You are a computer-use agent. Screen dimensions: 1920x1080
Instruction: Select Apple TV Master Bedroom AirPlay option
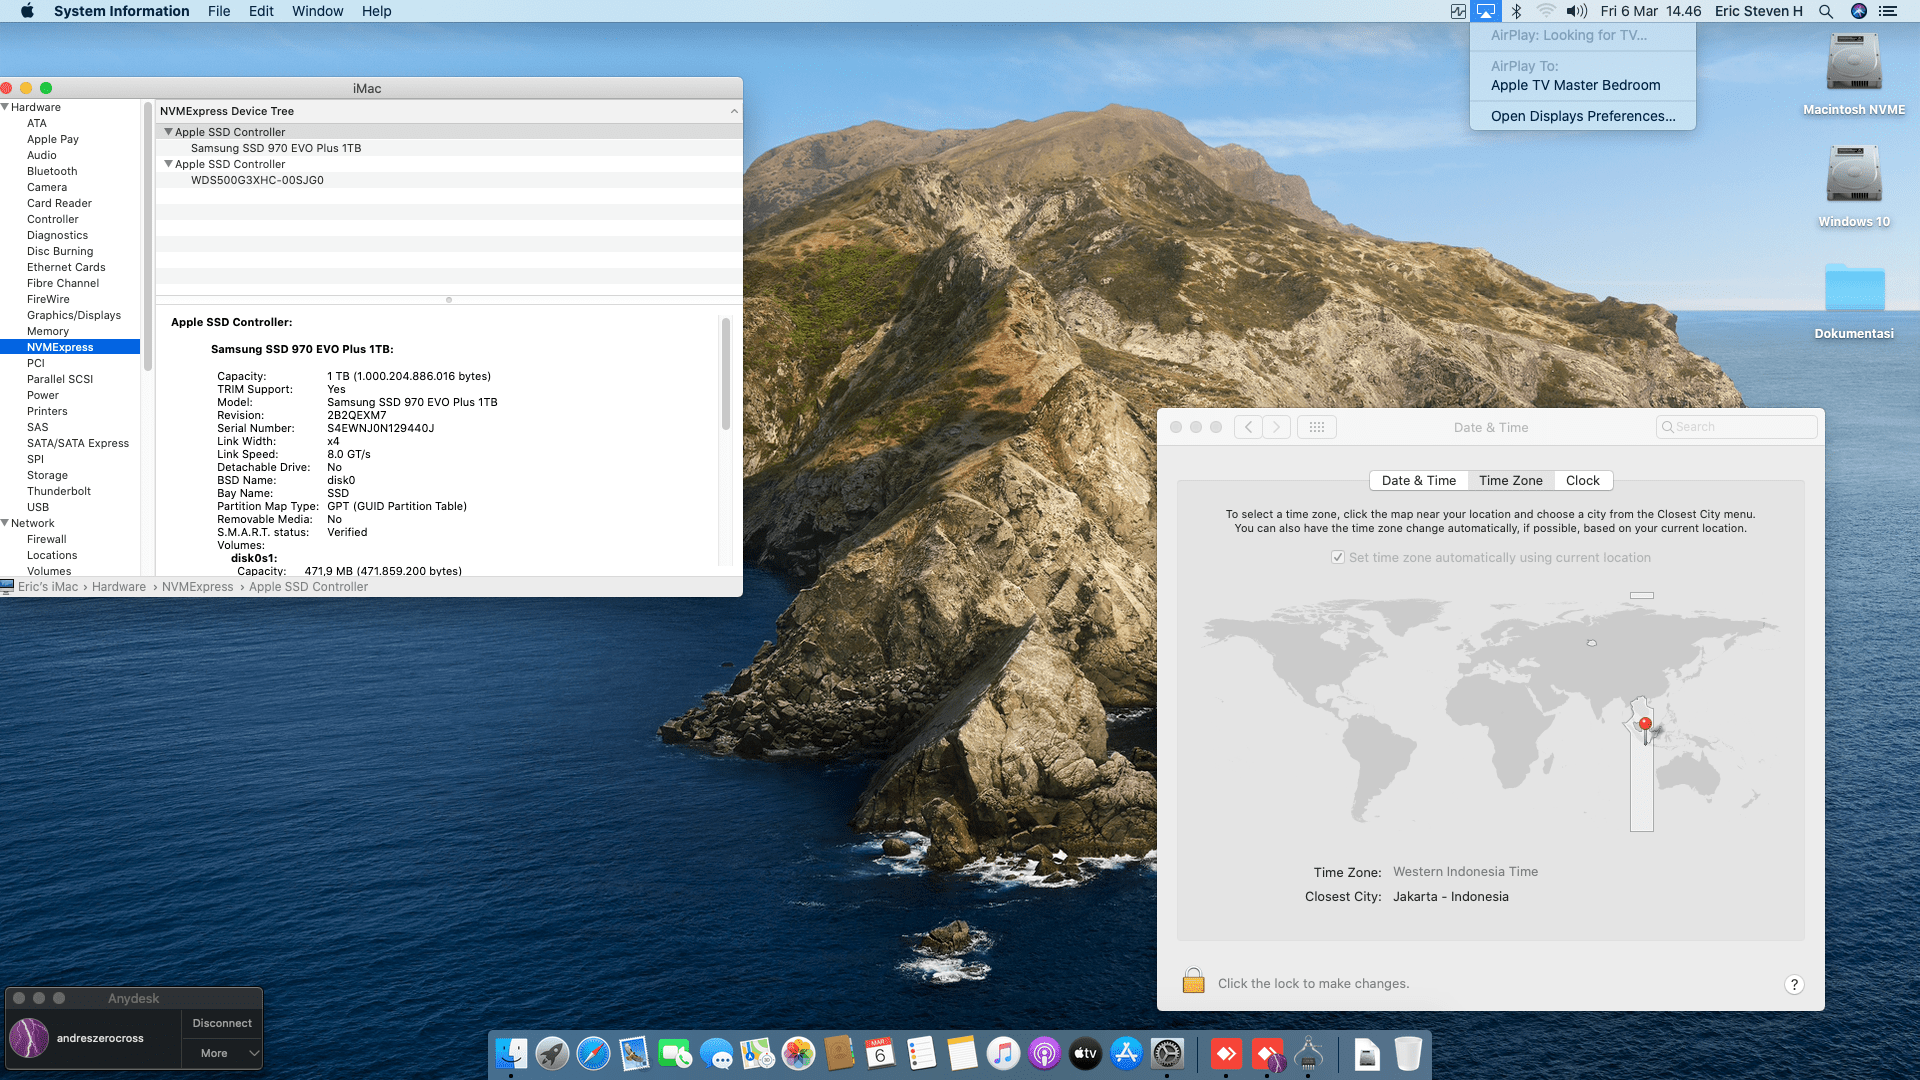pos(1575,86)
